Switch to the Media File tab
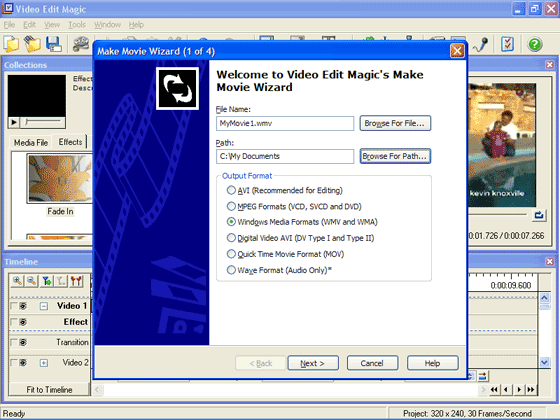The image size is (560, 420). tap(31, 142)
